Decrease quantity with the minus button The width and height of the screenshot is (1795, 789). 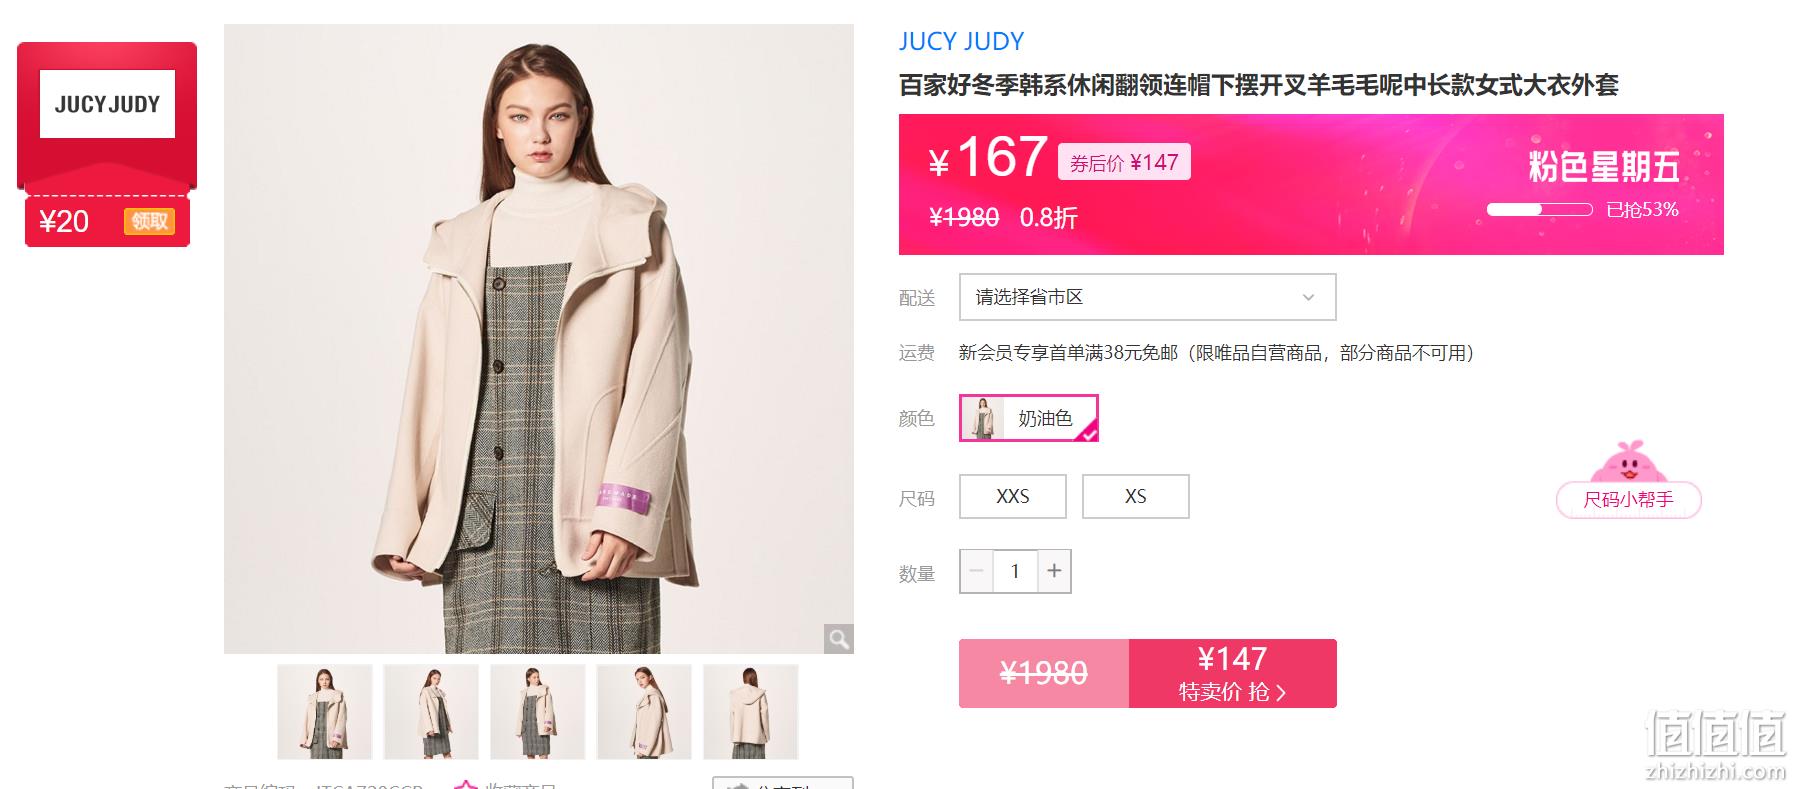(x=976, y=571)
